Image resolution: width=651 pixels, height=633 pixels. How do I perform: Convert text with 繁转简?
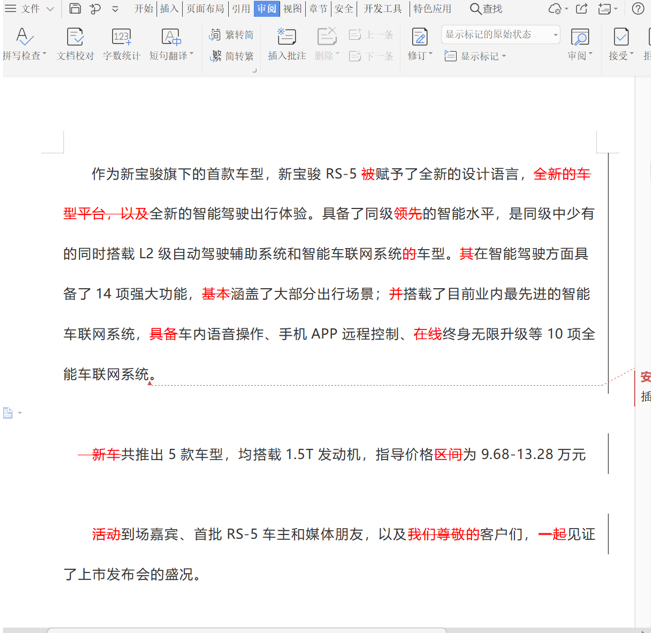[x=231, y=35]
